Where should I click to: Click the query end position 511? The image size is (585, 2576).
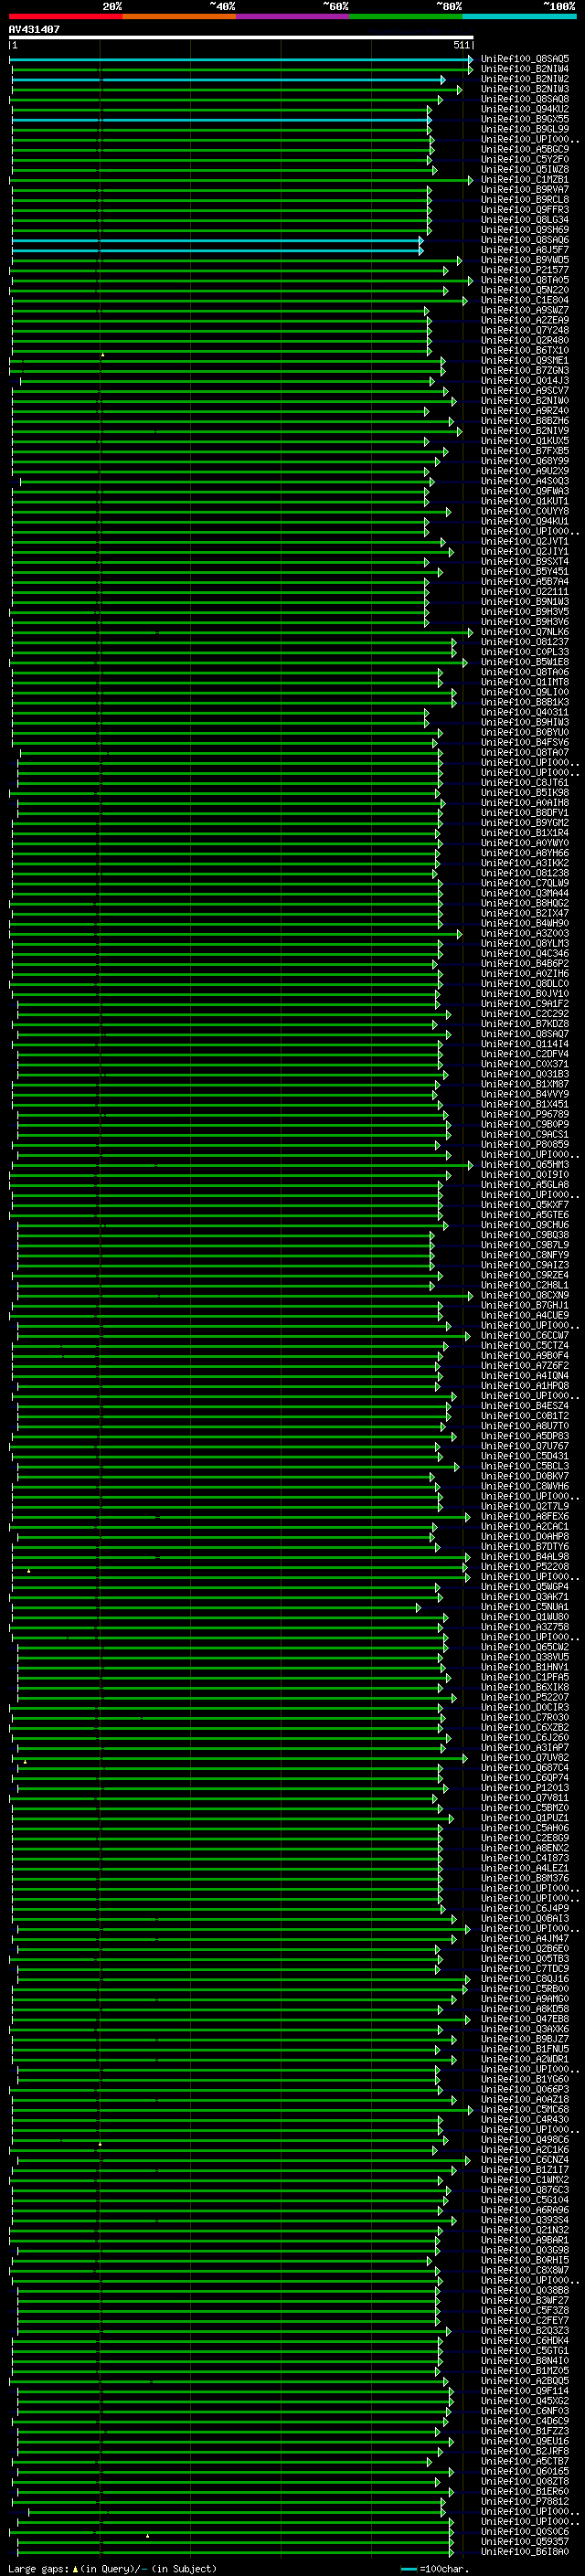tap(461, 45)
